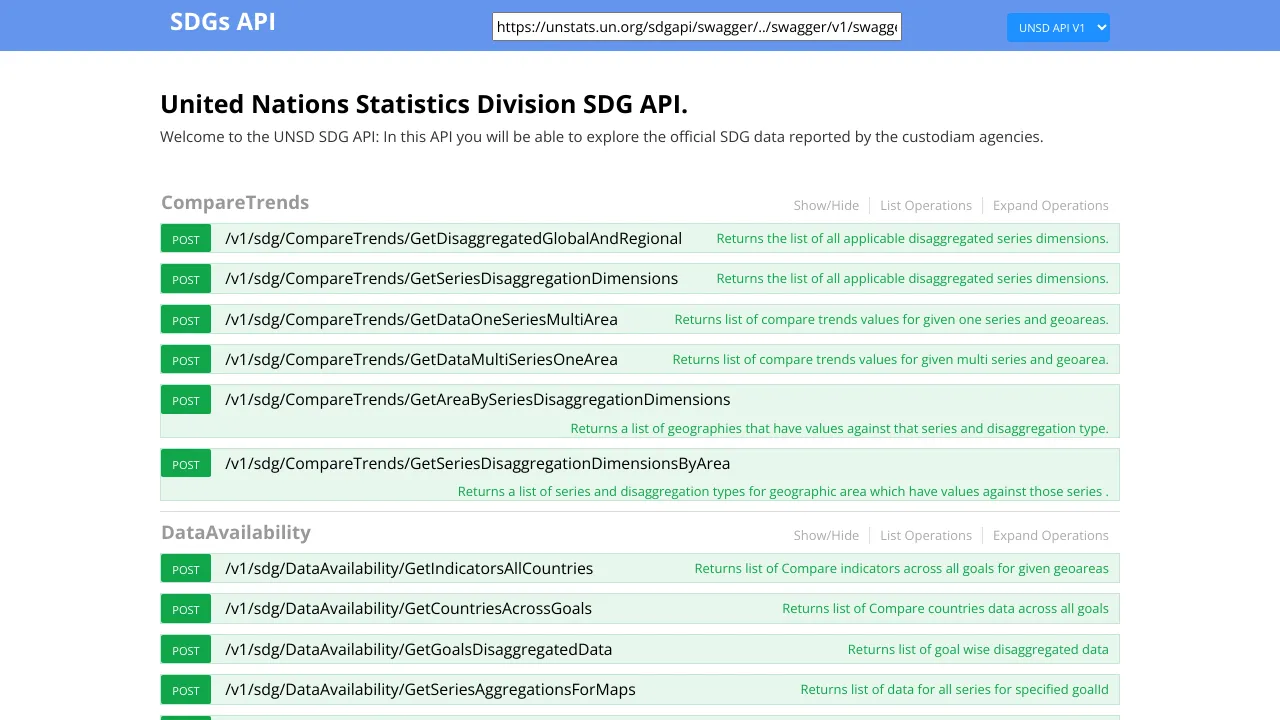Image resolution: width=1280 pixels, height=720 pixels.
Task: Click POST badge for GetIndicatorsAllCountries
Action: pos(186,569)
